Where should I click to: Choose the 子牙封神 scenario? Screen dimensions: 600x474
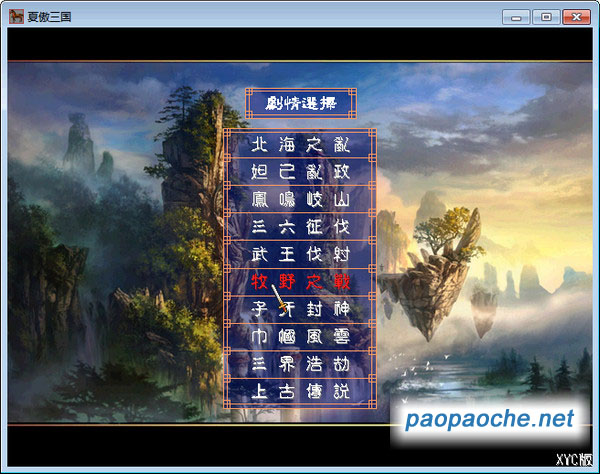coord(300,309)
